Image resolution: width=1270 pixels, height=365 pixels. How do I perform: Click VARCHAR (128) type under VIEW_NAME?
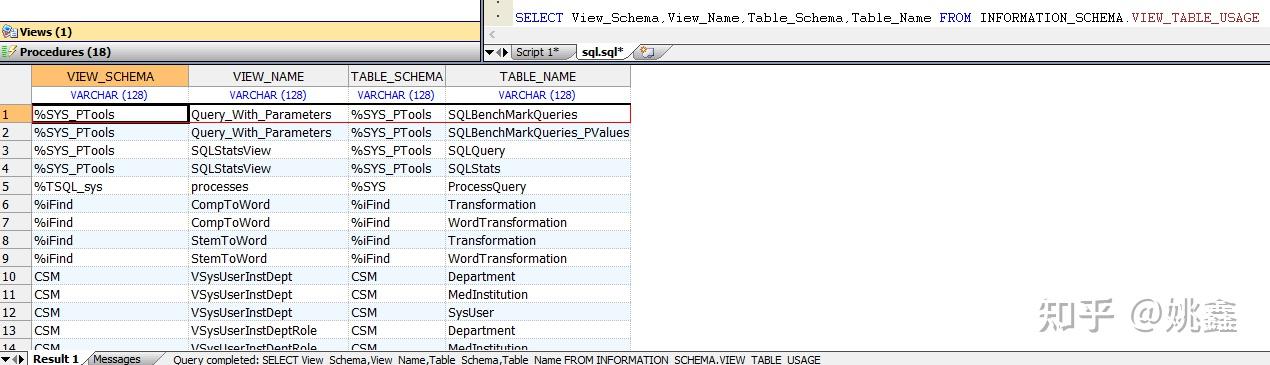click(x=268, y=95)
